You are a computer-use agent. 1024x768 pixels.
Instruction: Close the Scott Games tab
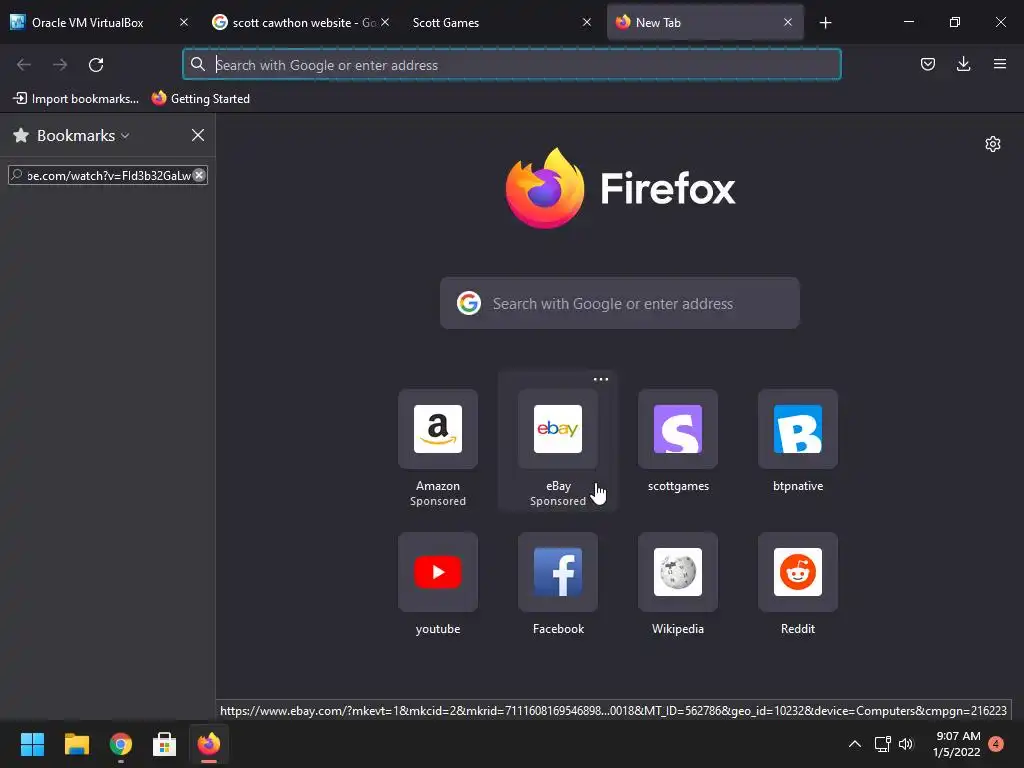[586, 22]
